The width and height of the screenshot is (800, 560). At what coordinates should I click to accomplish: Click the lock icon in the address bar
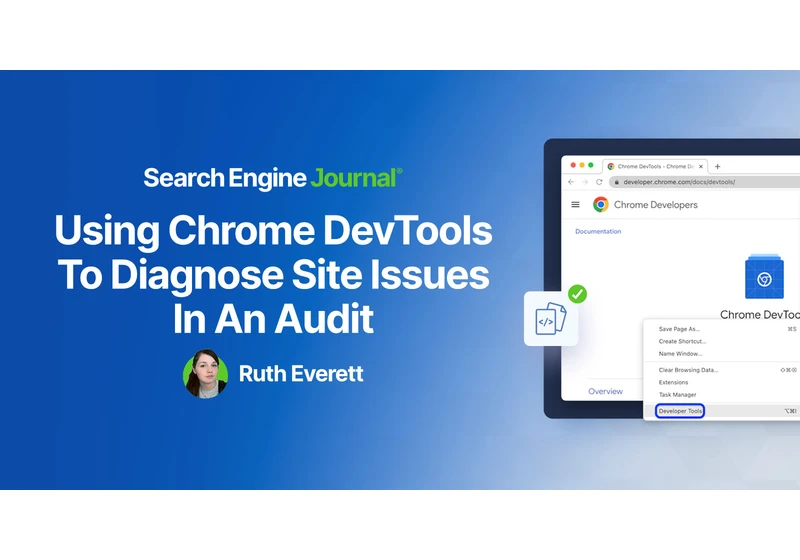617,182
